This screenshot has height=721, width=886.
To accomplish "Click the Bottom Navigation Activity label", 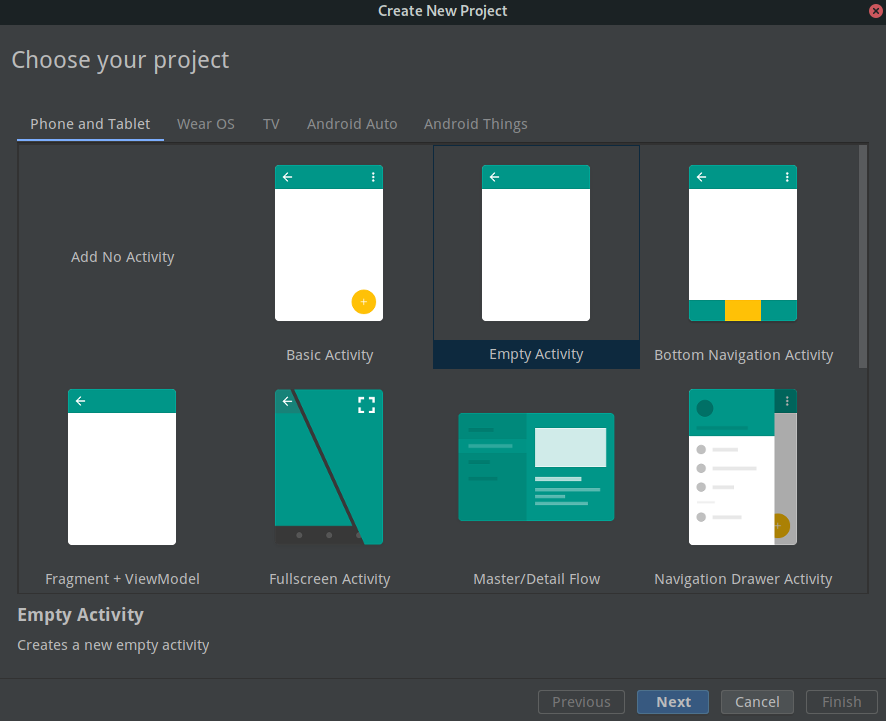I will (x=743, y=355).
